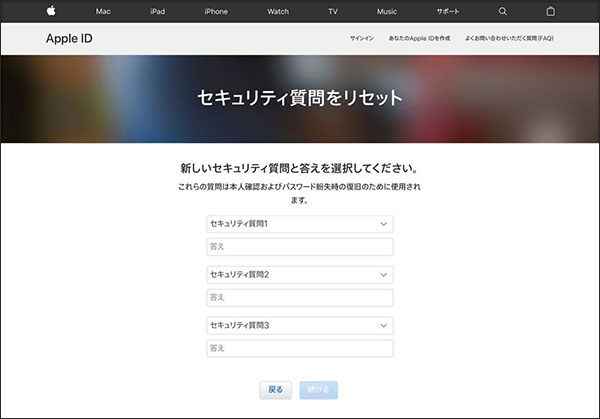
Task: Open the FAQ link in header
Action: 509,38
